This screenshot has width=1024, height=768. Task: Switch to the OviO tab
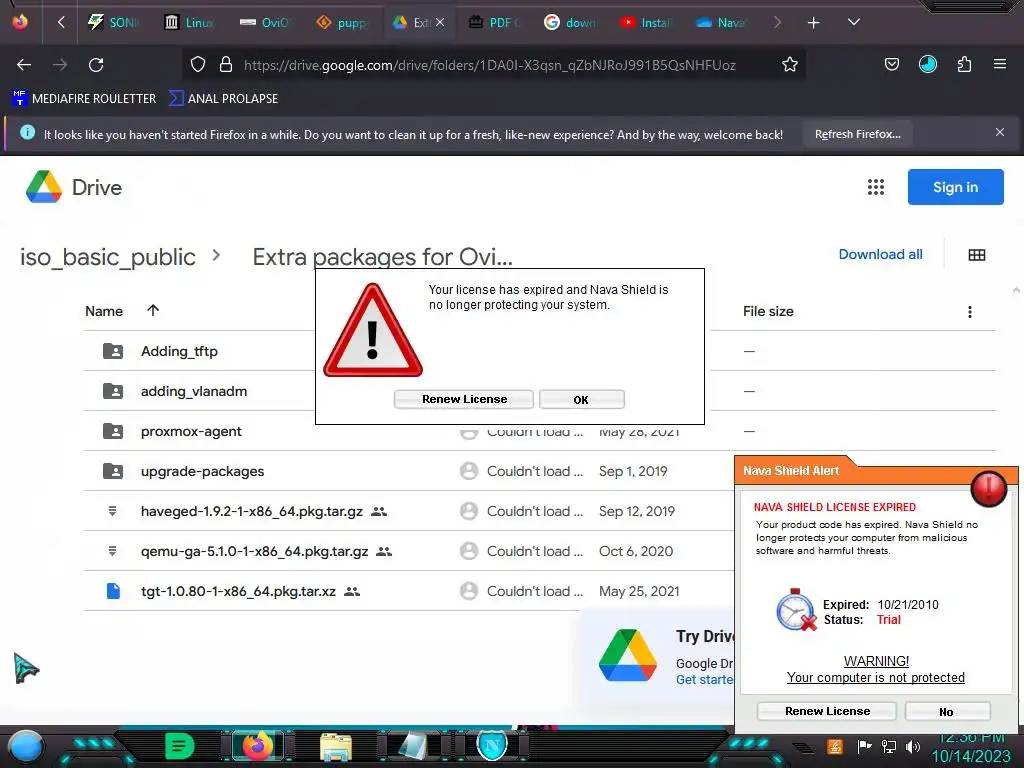click(x=264, y=23)
